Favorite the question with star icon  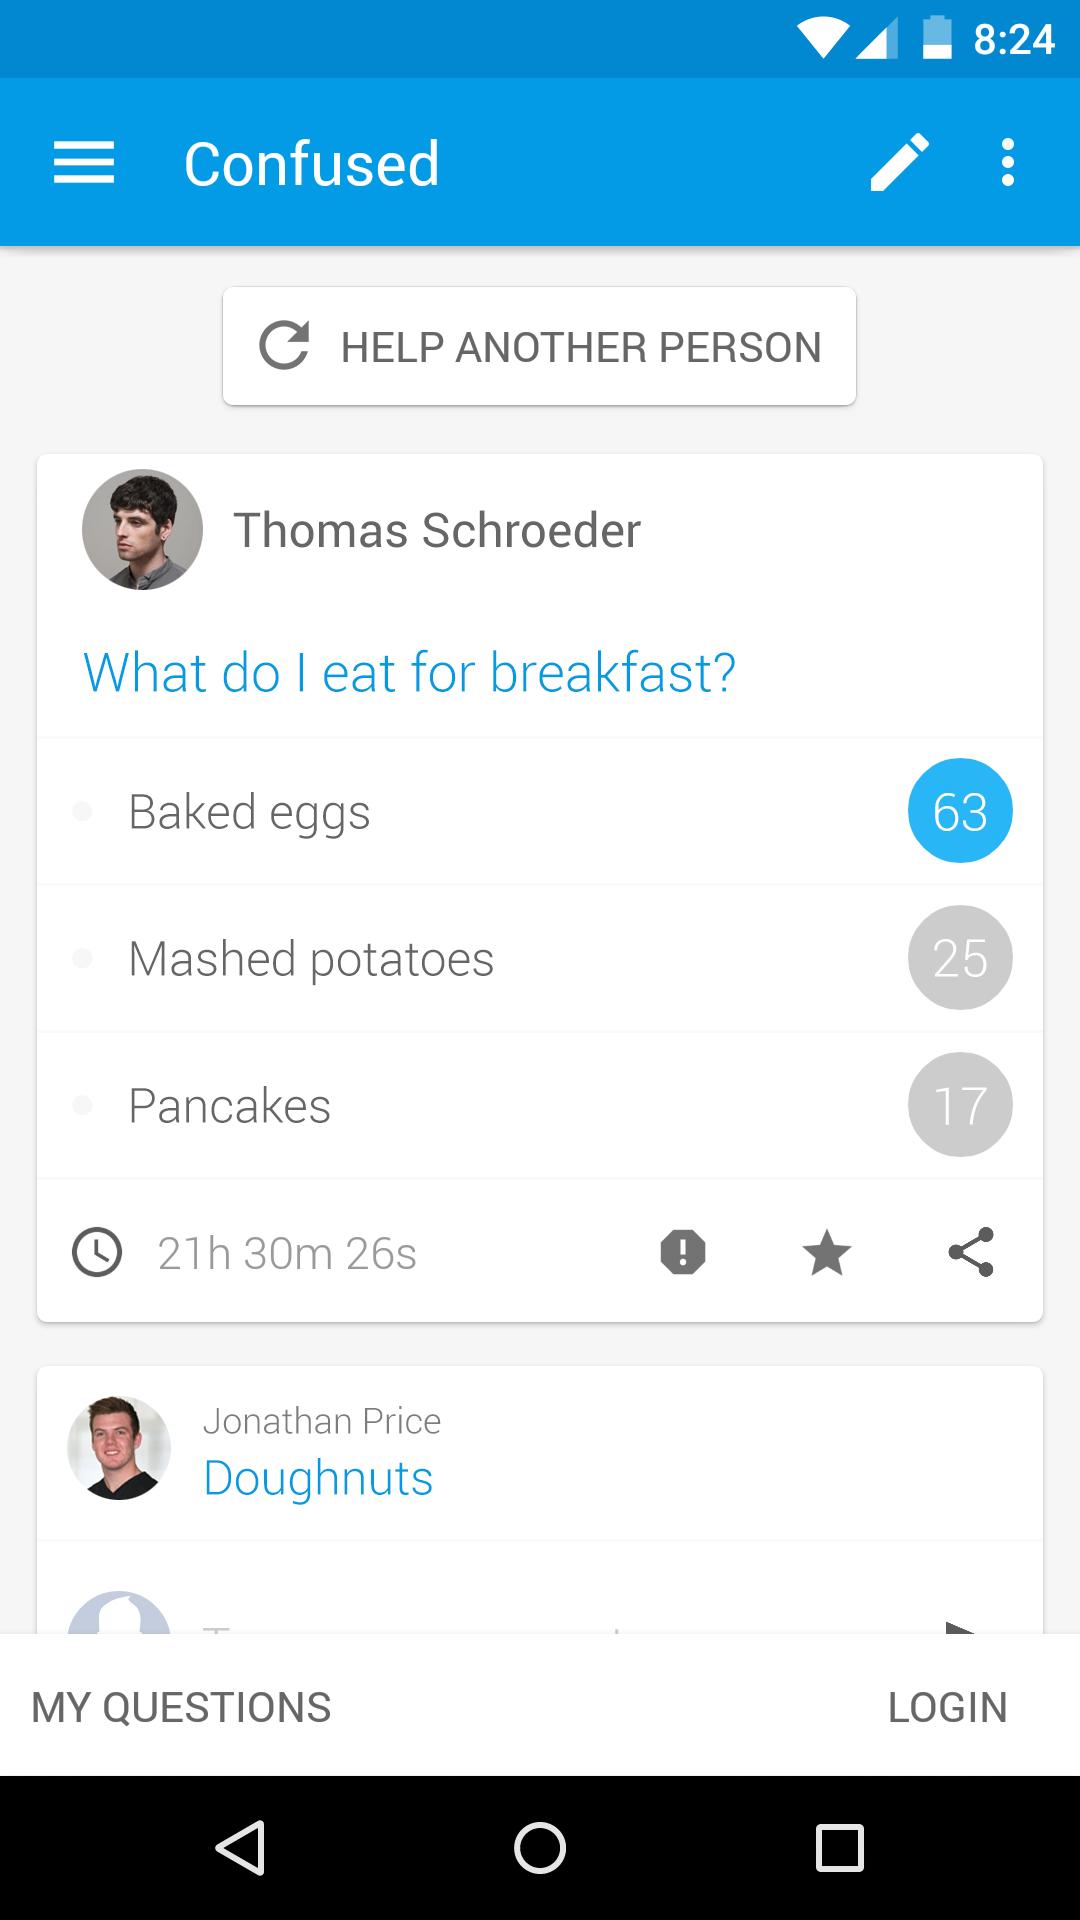click(x=827, y=1252)
